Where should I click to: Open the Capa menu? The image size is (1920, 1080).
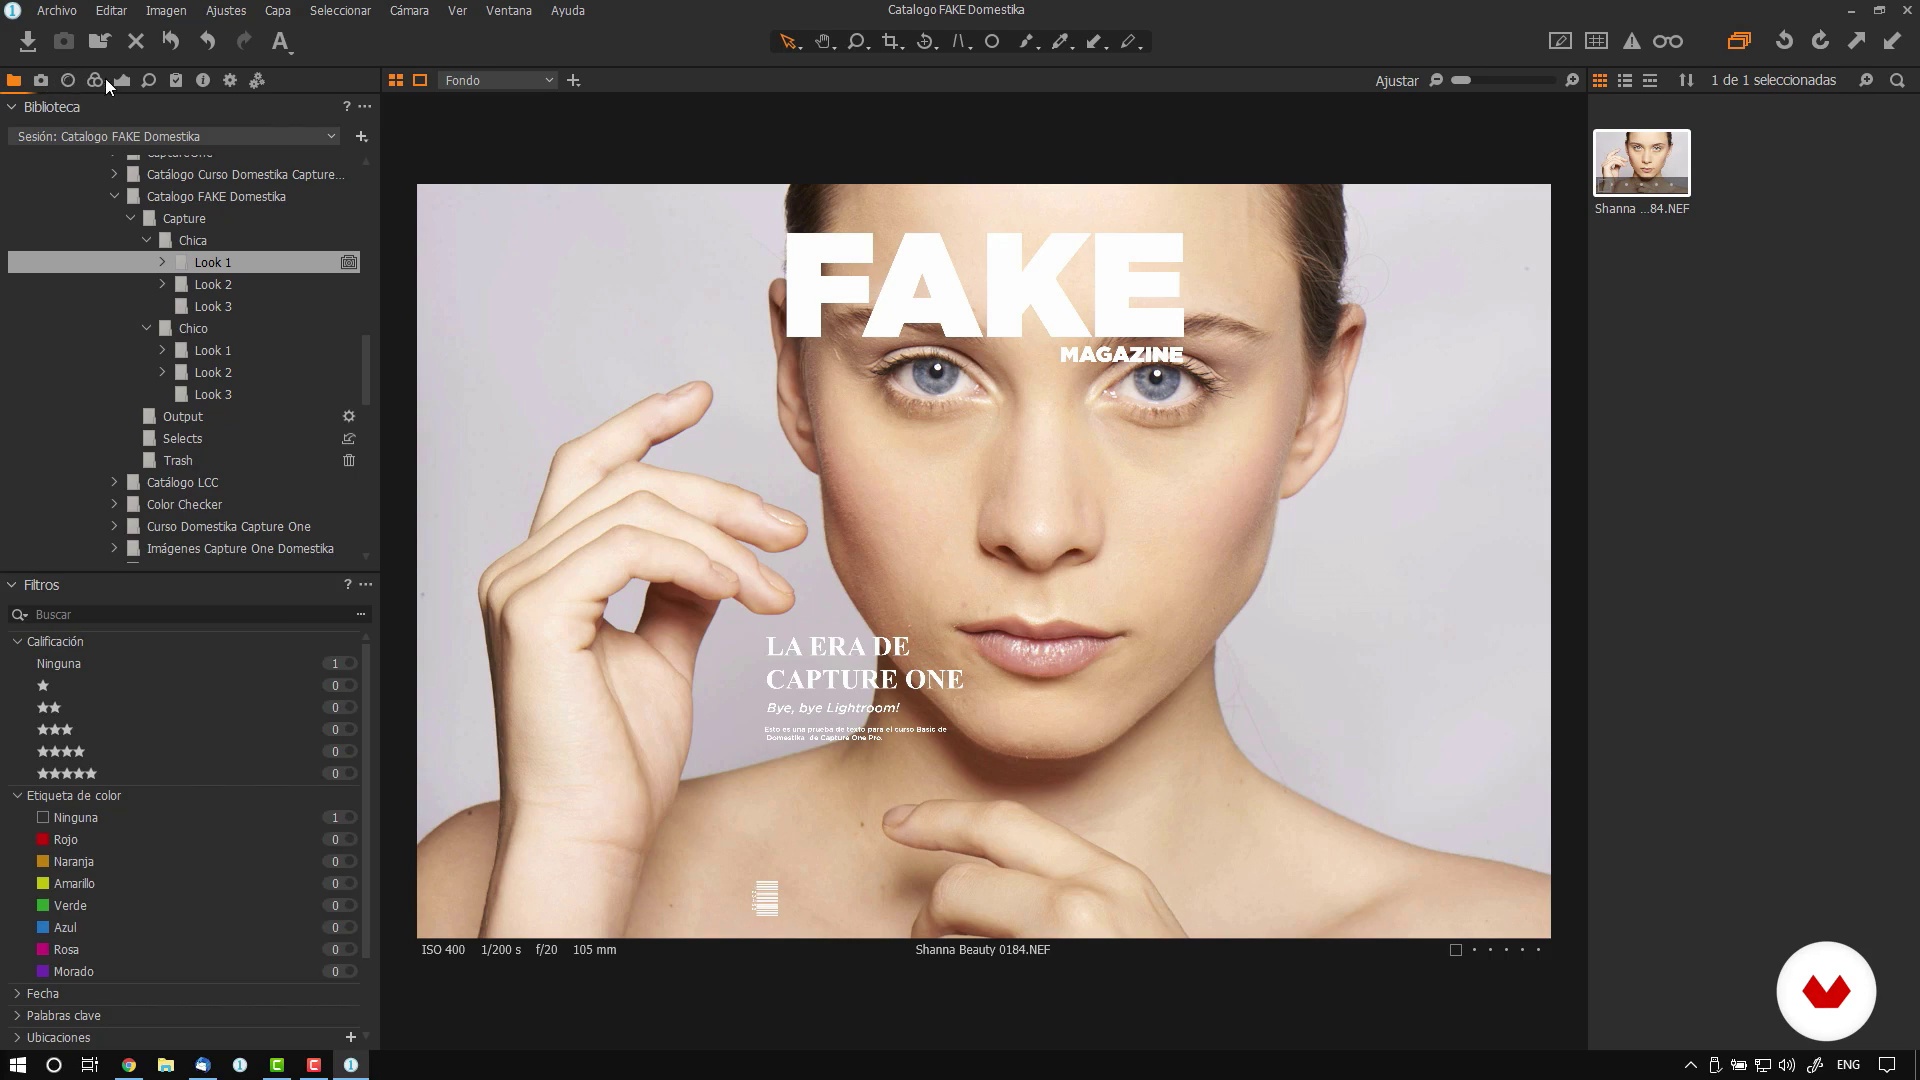coord(278,10)
